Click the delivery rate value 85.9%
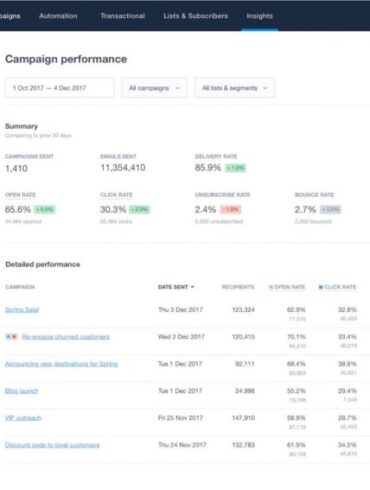The height and width of the screenshot is (490, 370). [x=208, y=168]
